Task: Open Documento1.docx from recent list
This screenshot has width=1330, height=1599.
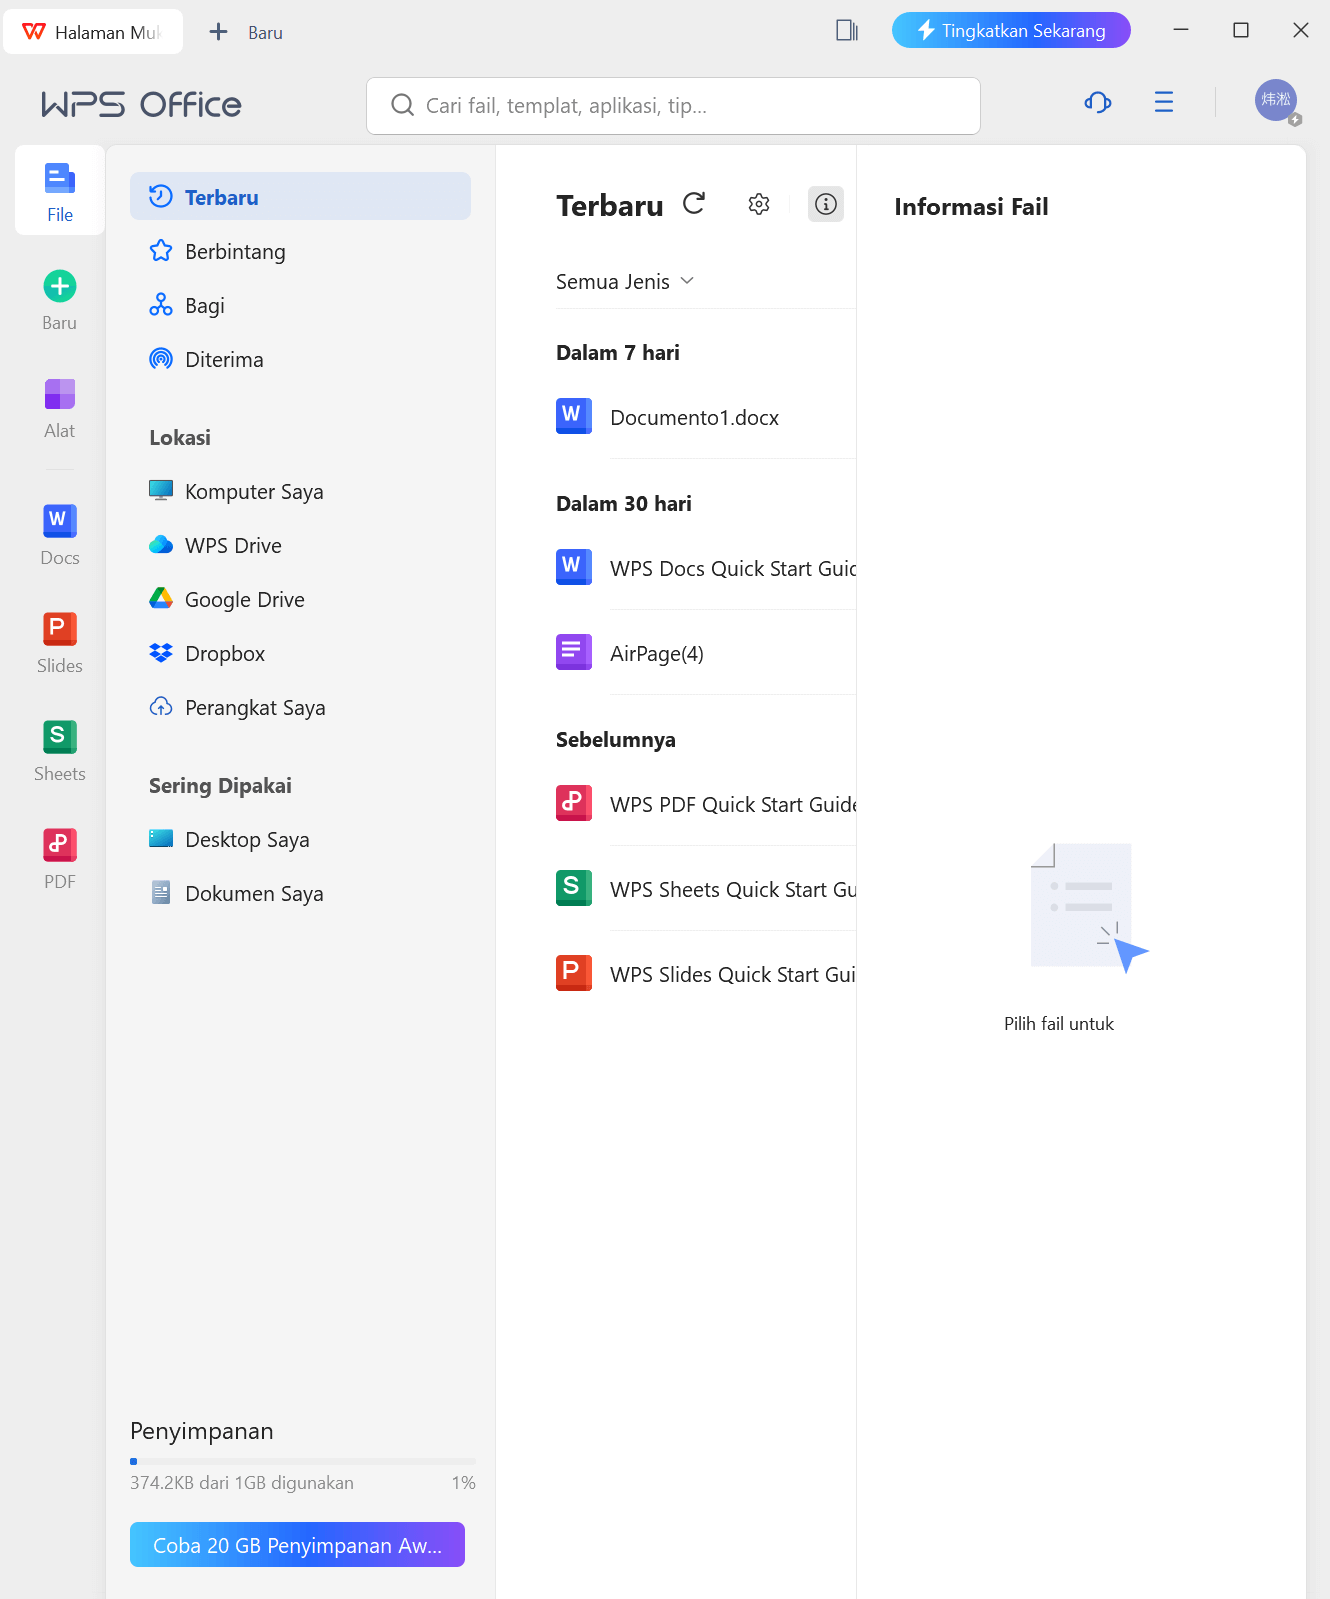Action: coord(694,417)
